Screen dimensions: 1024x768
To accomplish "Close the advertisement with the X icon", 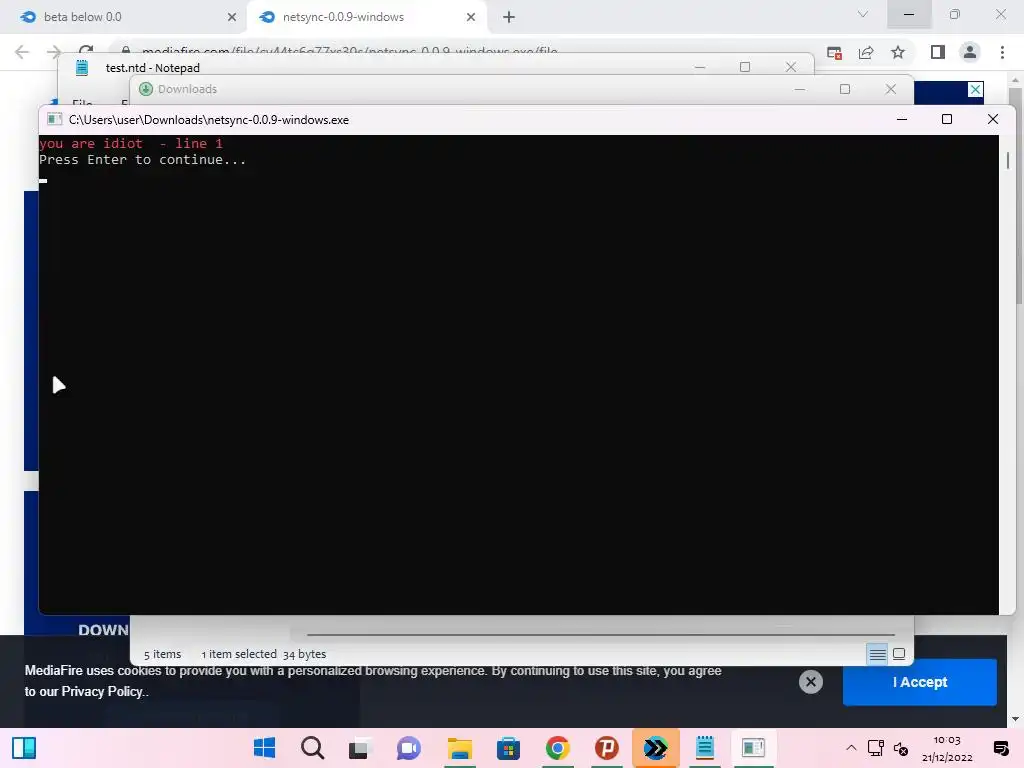I will click(975, 89).
